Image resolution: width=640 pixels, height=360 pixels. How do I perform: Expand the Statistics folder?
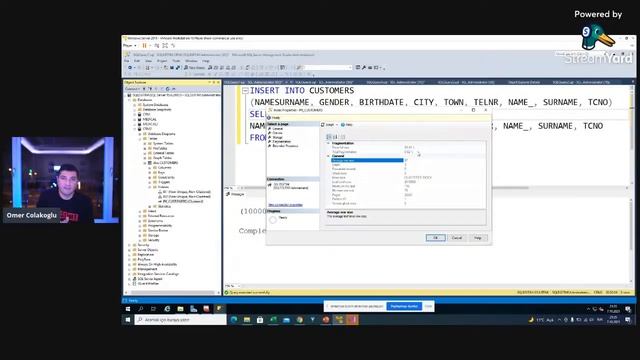click(149, 206)
